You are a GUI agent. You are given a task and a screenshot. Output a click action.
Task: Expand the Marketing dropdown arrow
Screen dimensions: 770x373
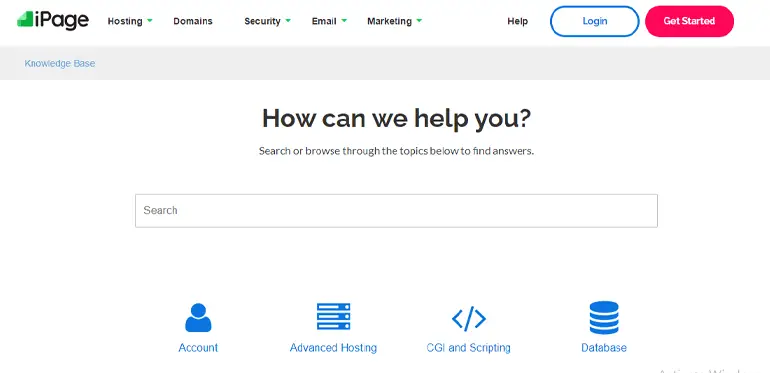pyautogui.click(x=419, y=21)
